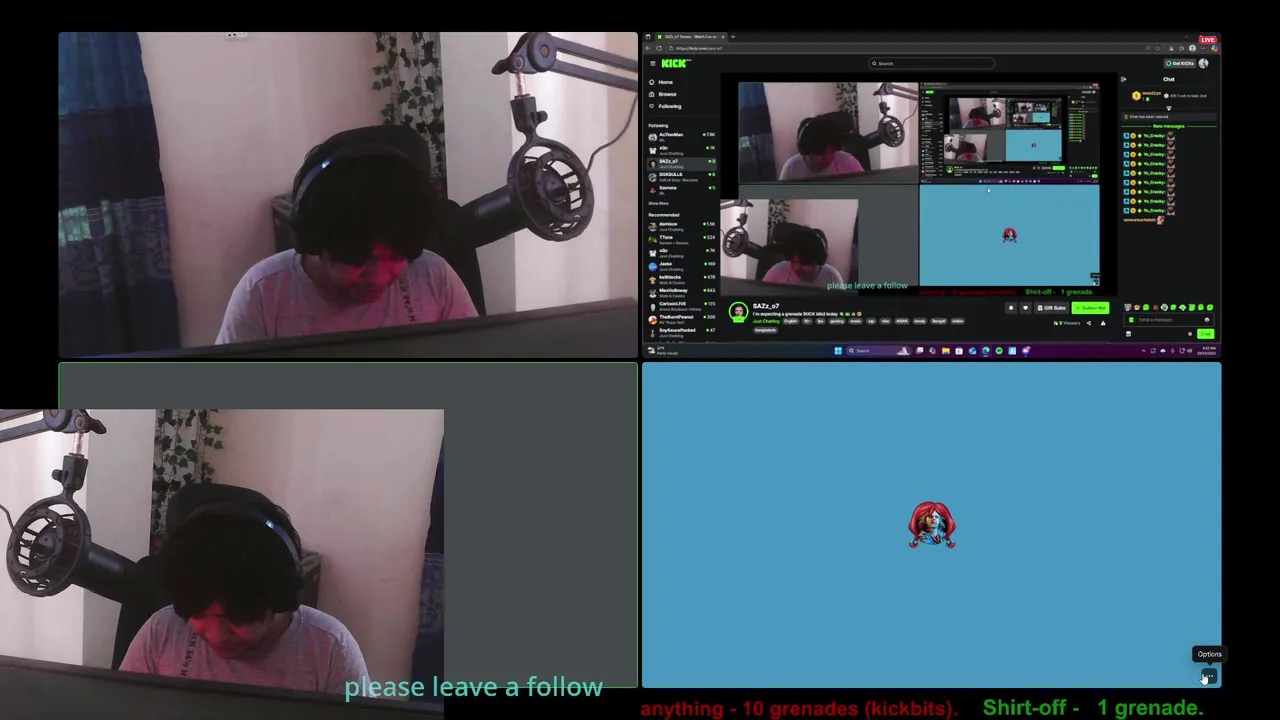Open the emoji picker in chat input
Screen dimensions: 1280x720
coord(1207,320)
